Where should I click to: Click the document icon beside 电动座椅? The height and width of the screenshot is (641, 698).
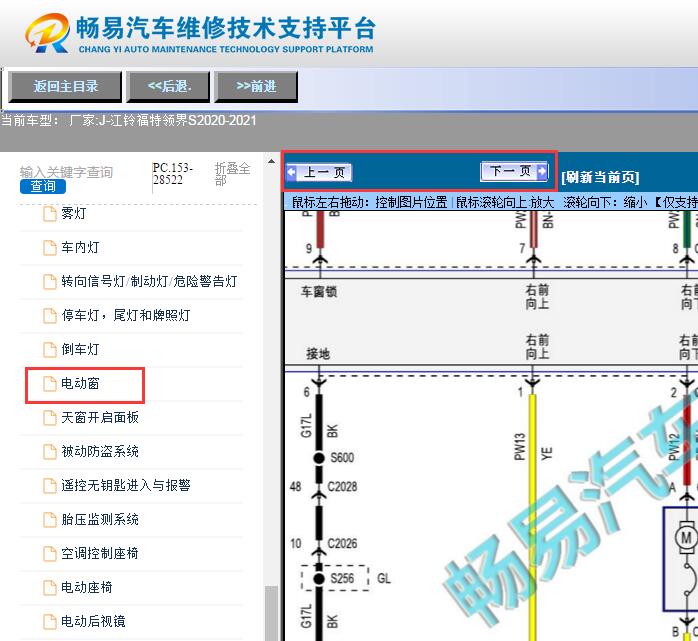[x=49, y=588]
